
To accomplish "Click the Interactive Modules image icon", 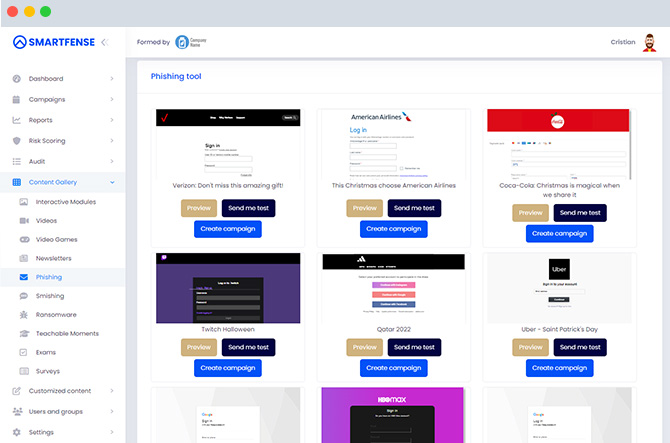I will (24, 202).
